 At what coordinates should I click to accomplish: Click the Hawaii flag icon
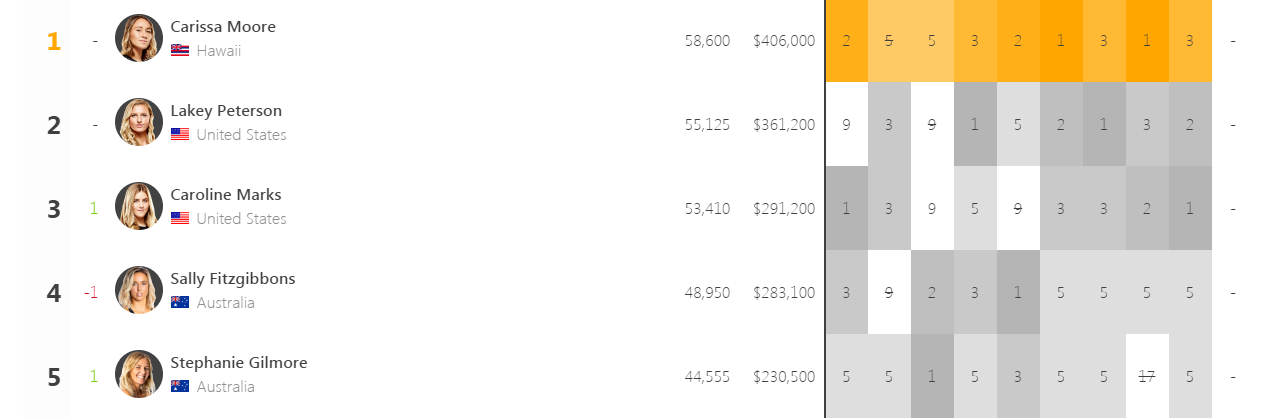point(180,50)
